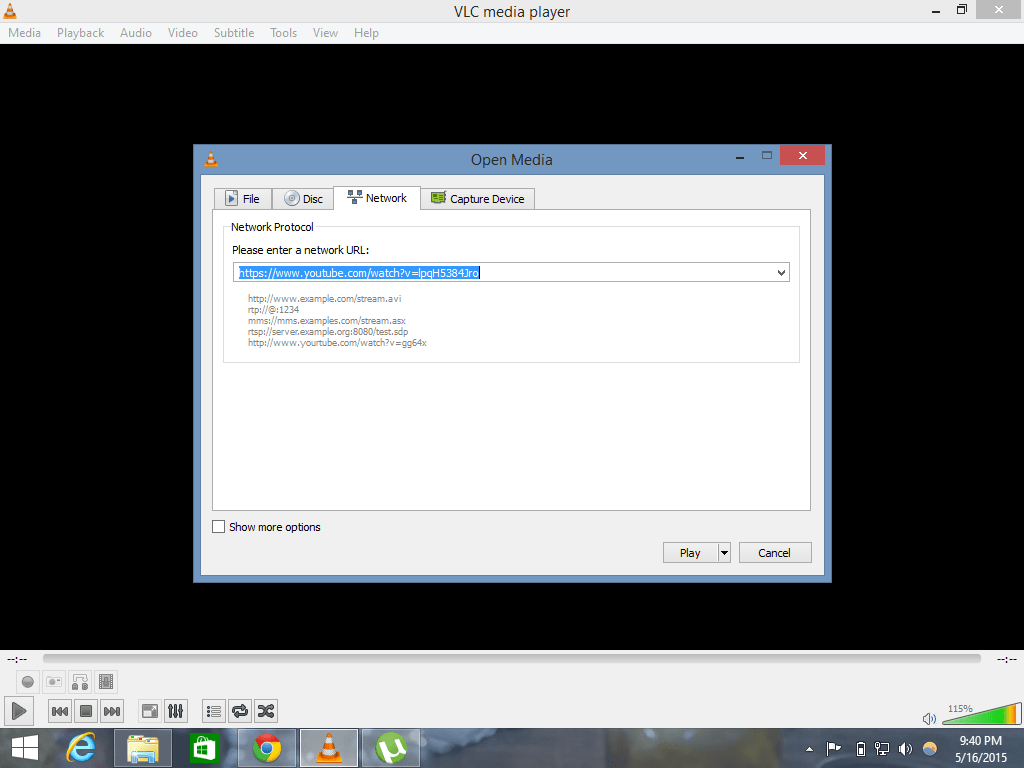Select the Network tab
This screenshot has height=768, width=1024.
(x=377, y=198)
